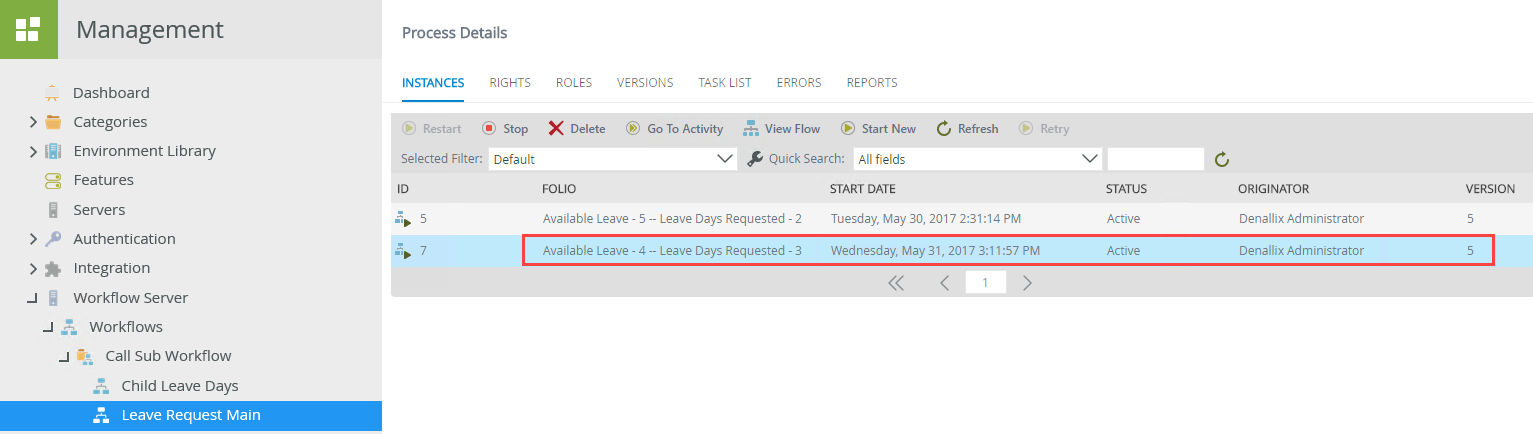Viewport: 1533px width, 434px height.
Task: Click the Child Leave Days workflow icon
Action: click(101, 386)
